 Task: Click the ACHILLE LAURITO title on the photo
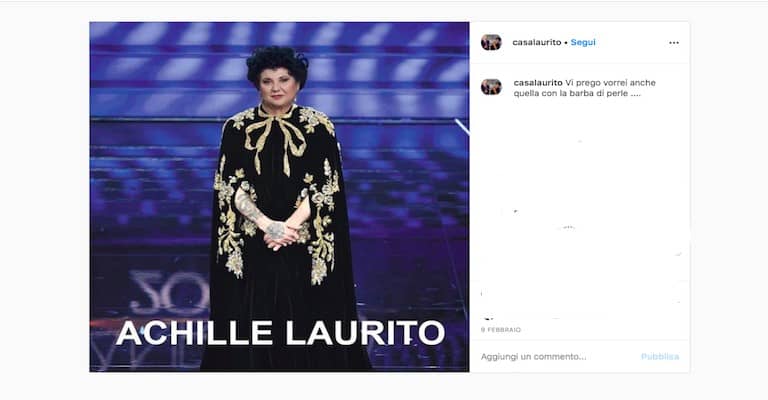[x=280, y=333]
